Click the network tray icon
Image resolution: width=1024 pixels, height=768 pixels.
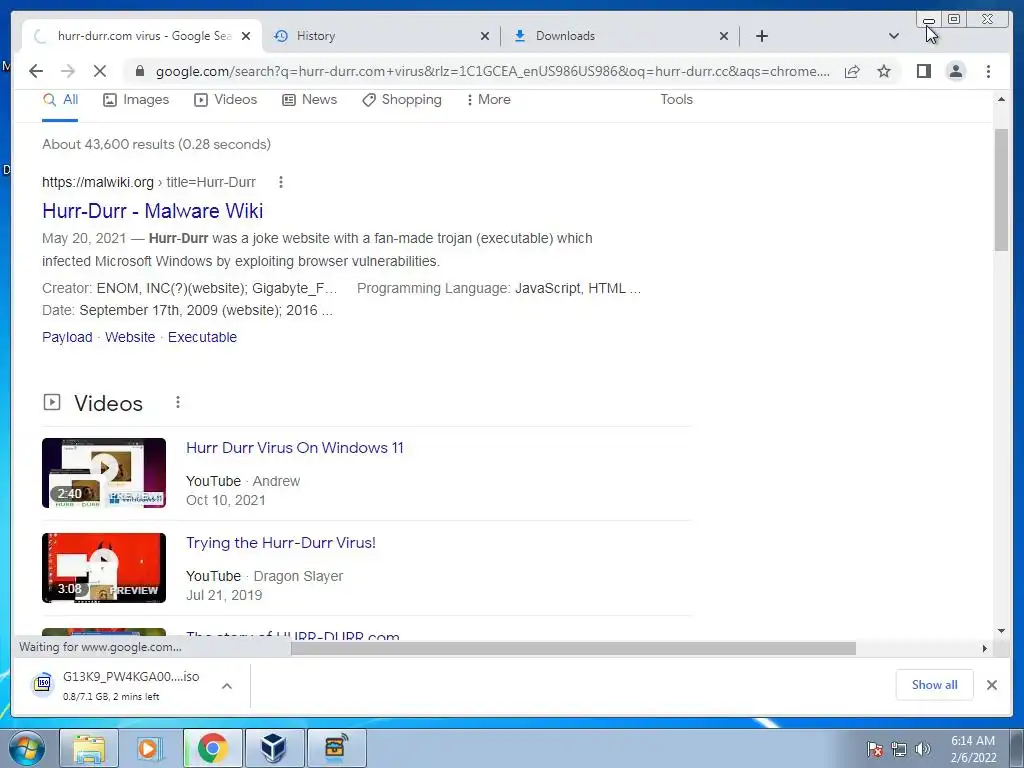(899, 749)
